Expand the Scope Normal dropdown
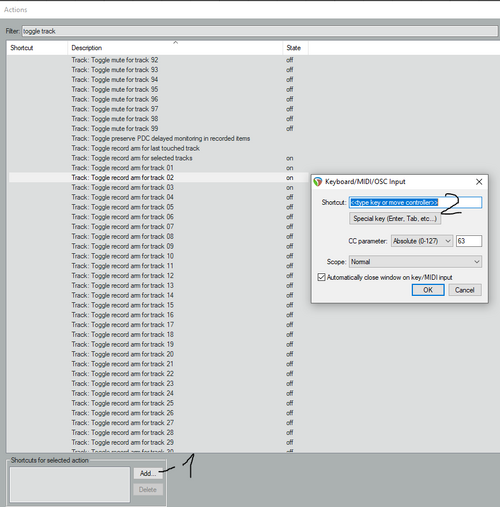The width and height of the screenshot is (500, 507). [415, 262]
